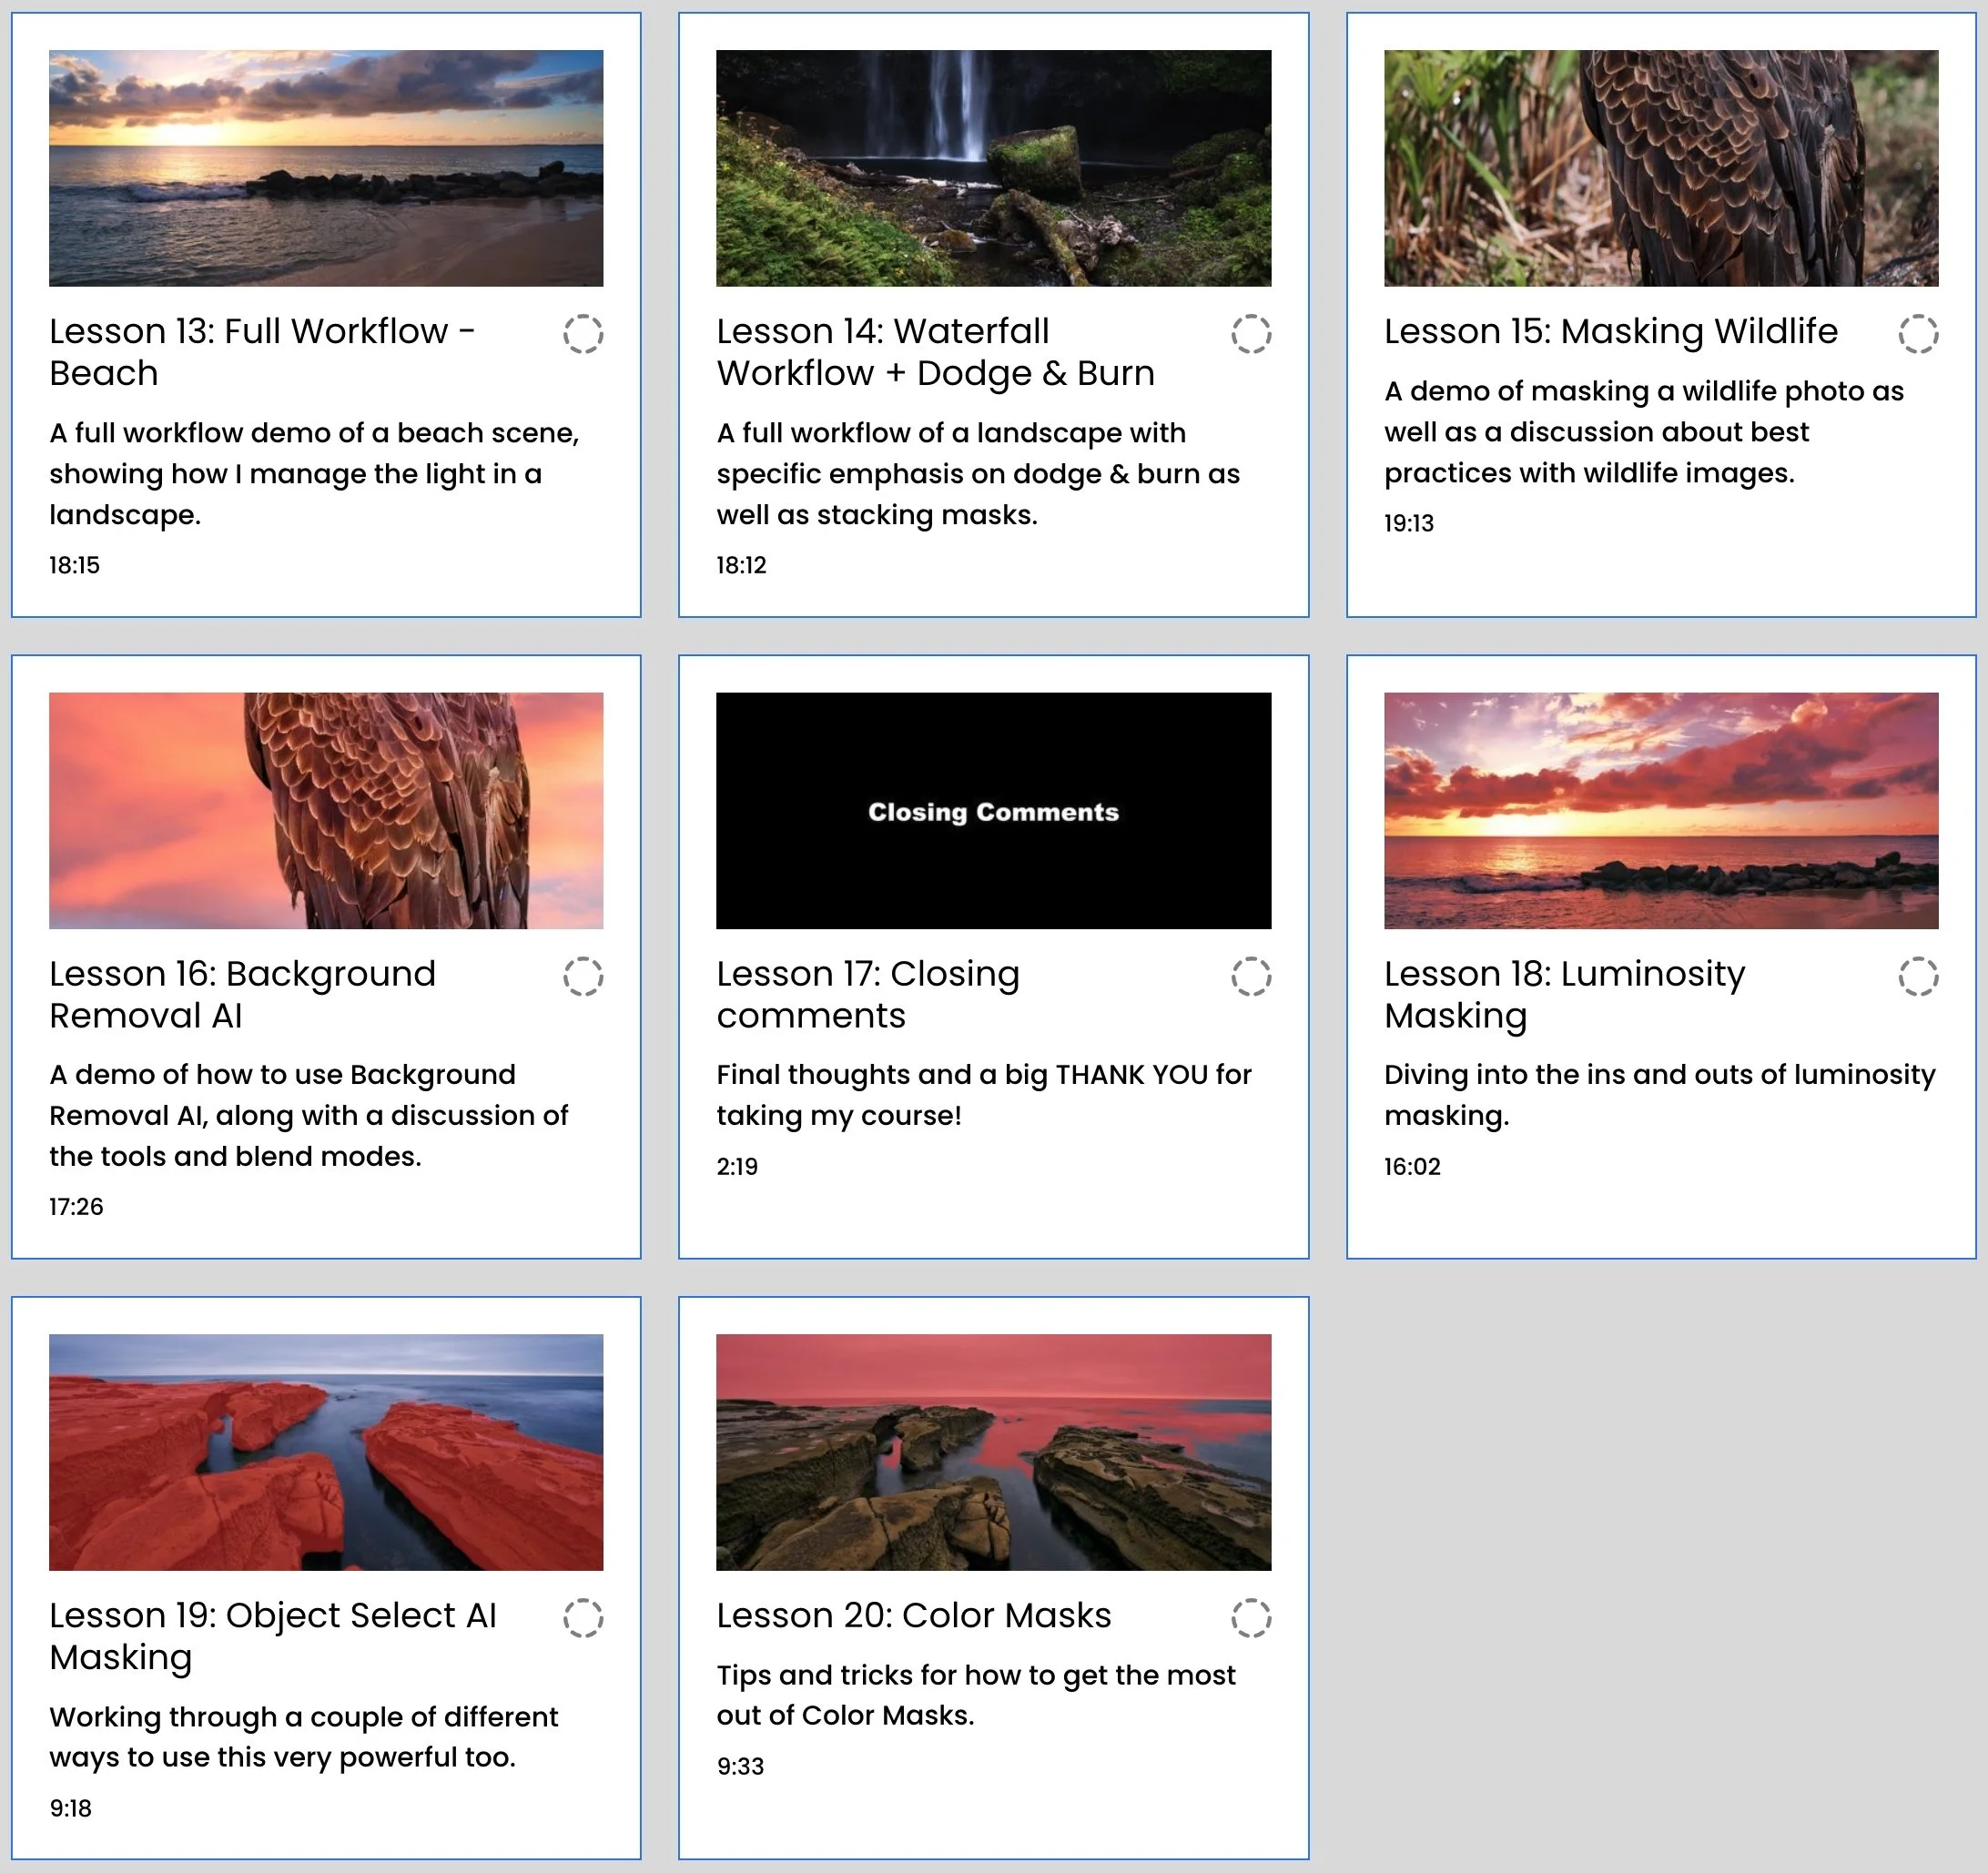Click Lesson 20: Color Masks title link
The height and width of the screenshot is (1873, 1988).
click(913, 1615)
